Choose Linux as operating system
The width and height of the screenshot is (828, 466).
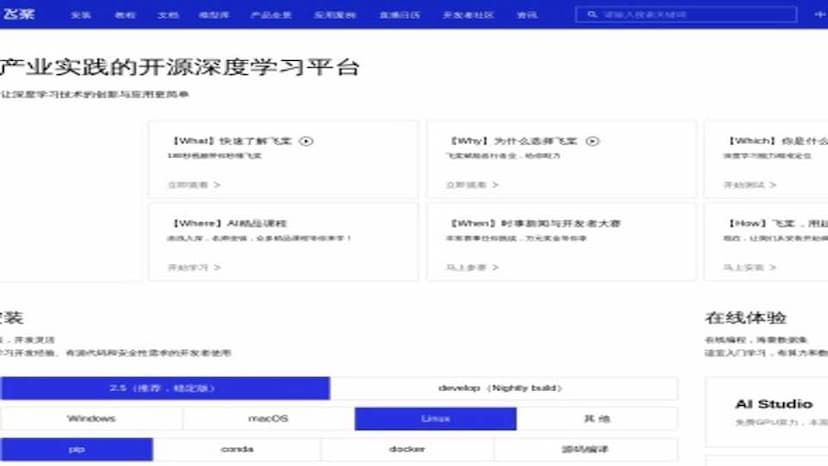click(436, 418)
